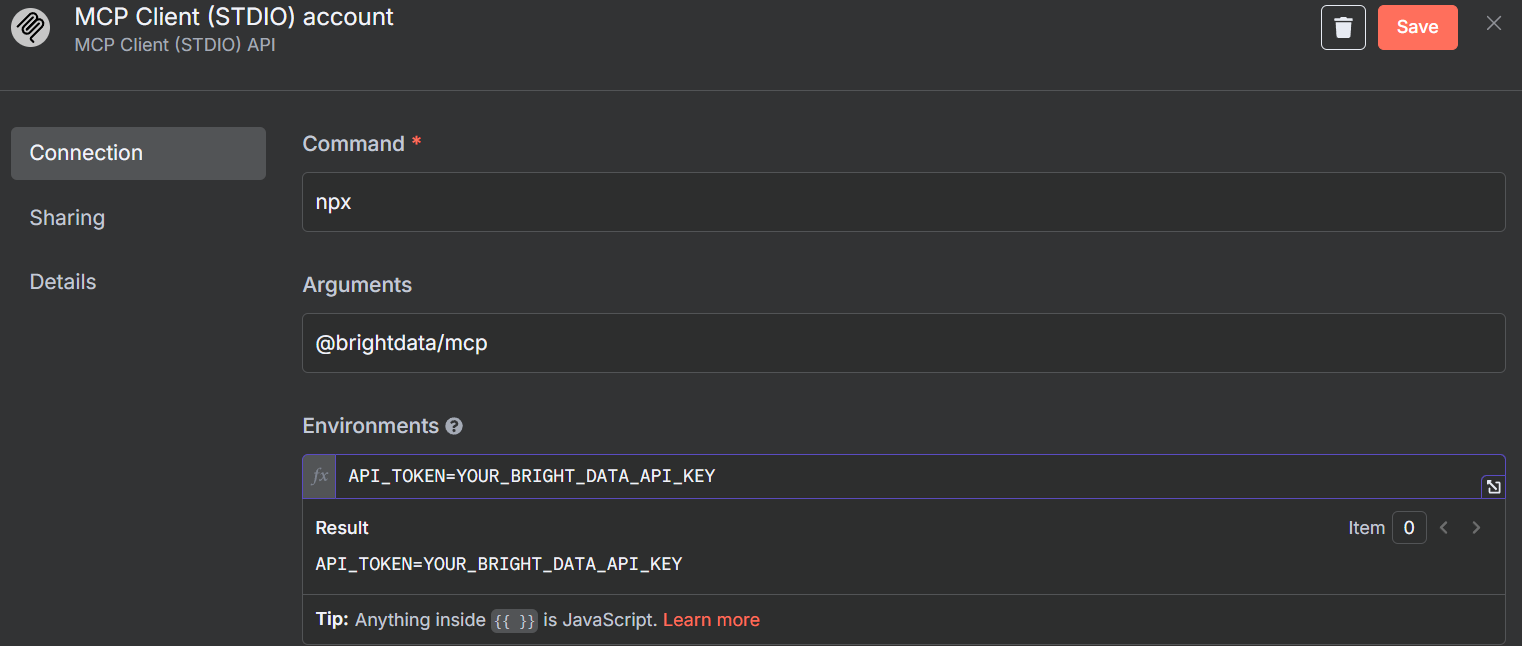Toggle the fx expression icon
Image resolution: width=1522 pixels, height=646 pixels.
[x=320, y=477]
